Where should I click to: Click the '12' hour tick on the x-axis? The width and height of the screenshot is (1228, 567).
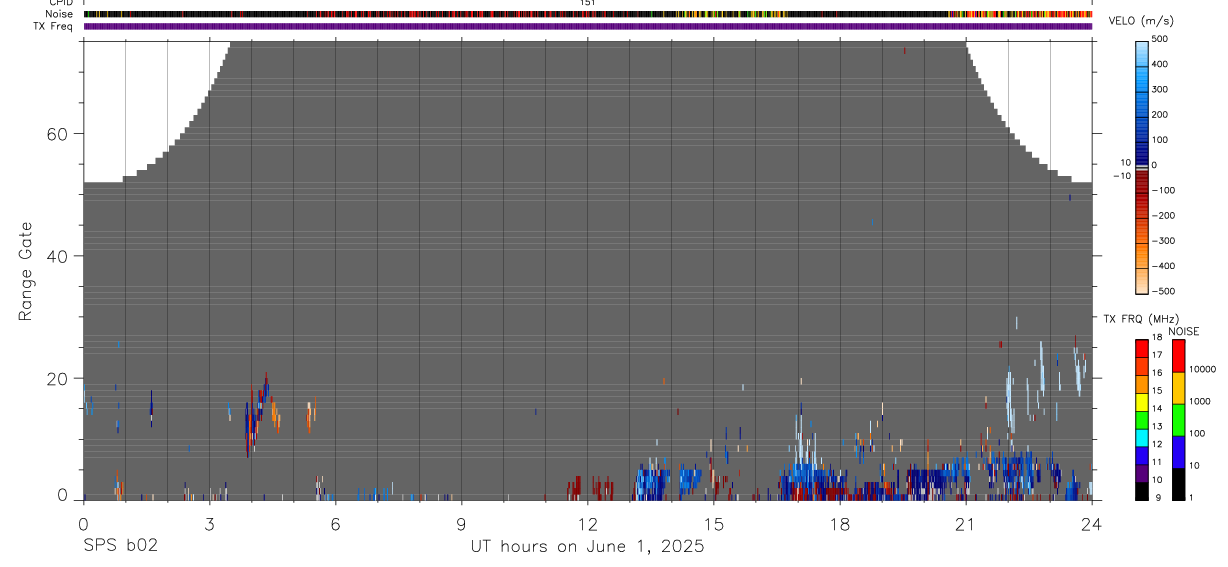588,523
